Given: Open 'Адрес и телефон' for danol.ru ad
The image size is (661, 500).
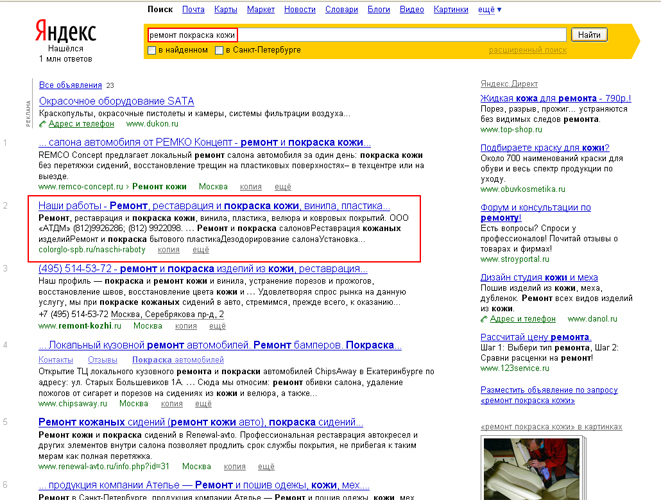Looking at the screenshot, I should [523, 319].
